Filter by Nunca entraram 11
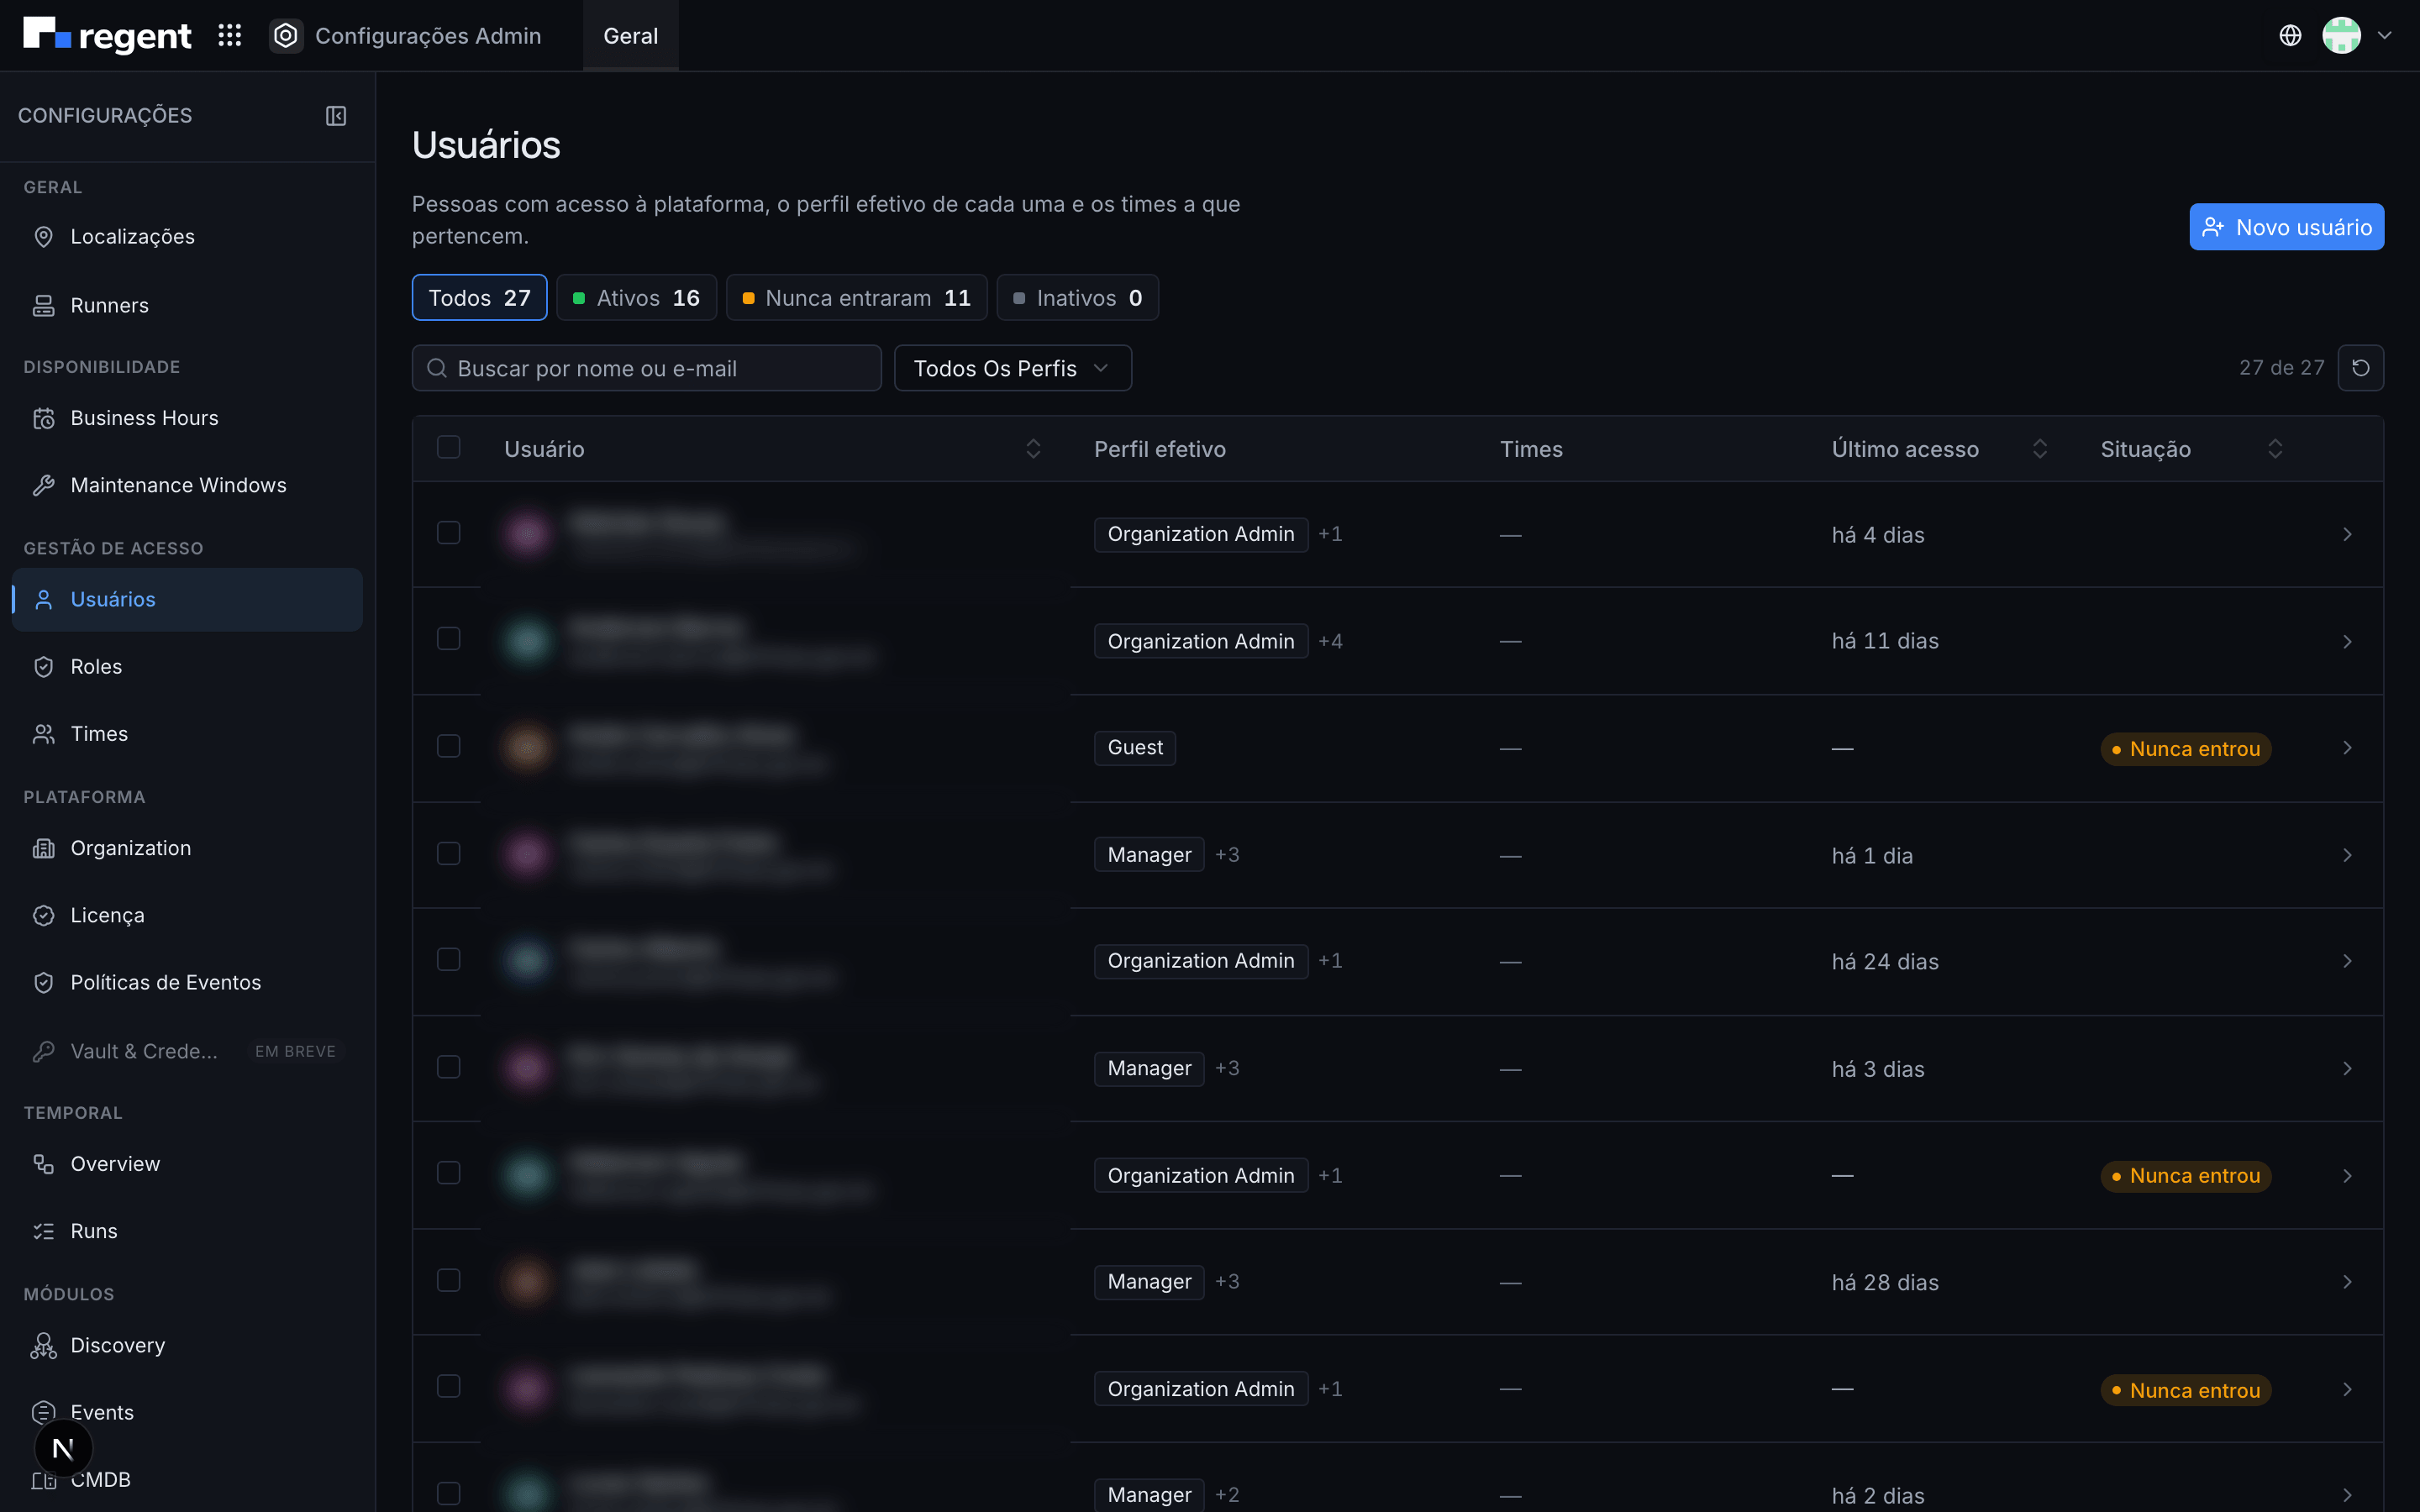The height and width of the screenshot is (1512, 2420). click(x=857, y=298)
